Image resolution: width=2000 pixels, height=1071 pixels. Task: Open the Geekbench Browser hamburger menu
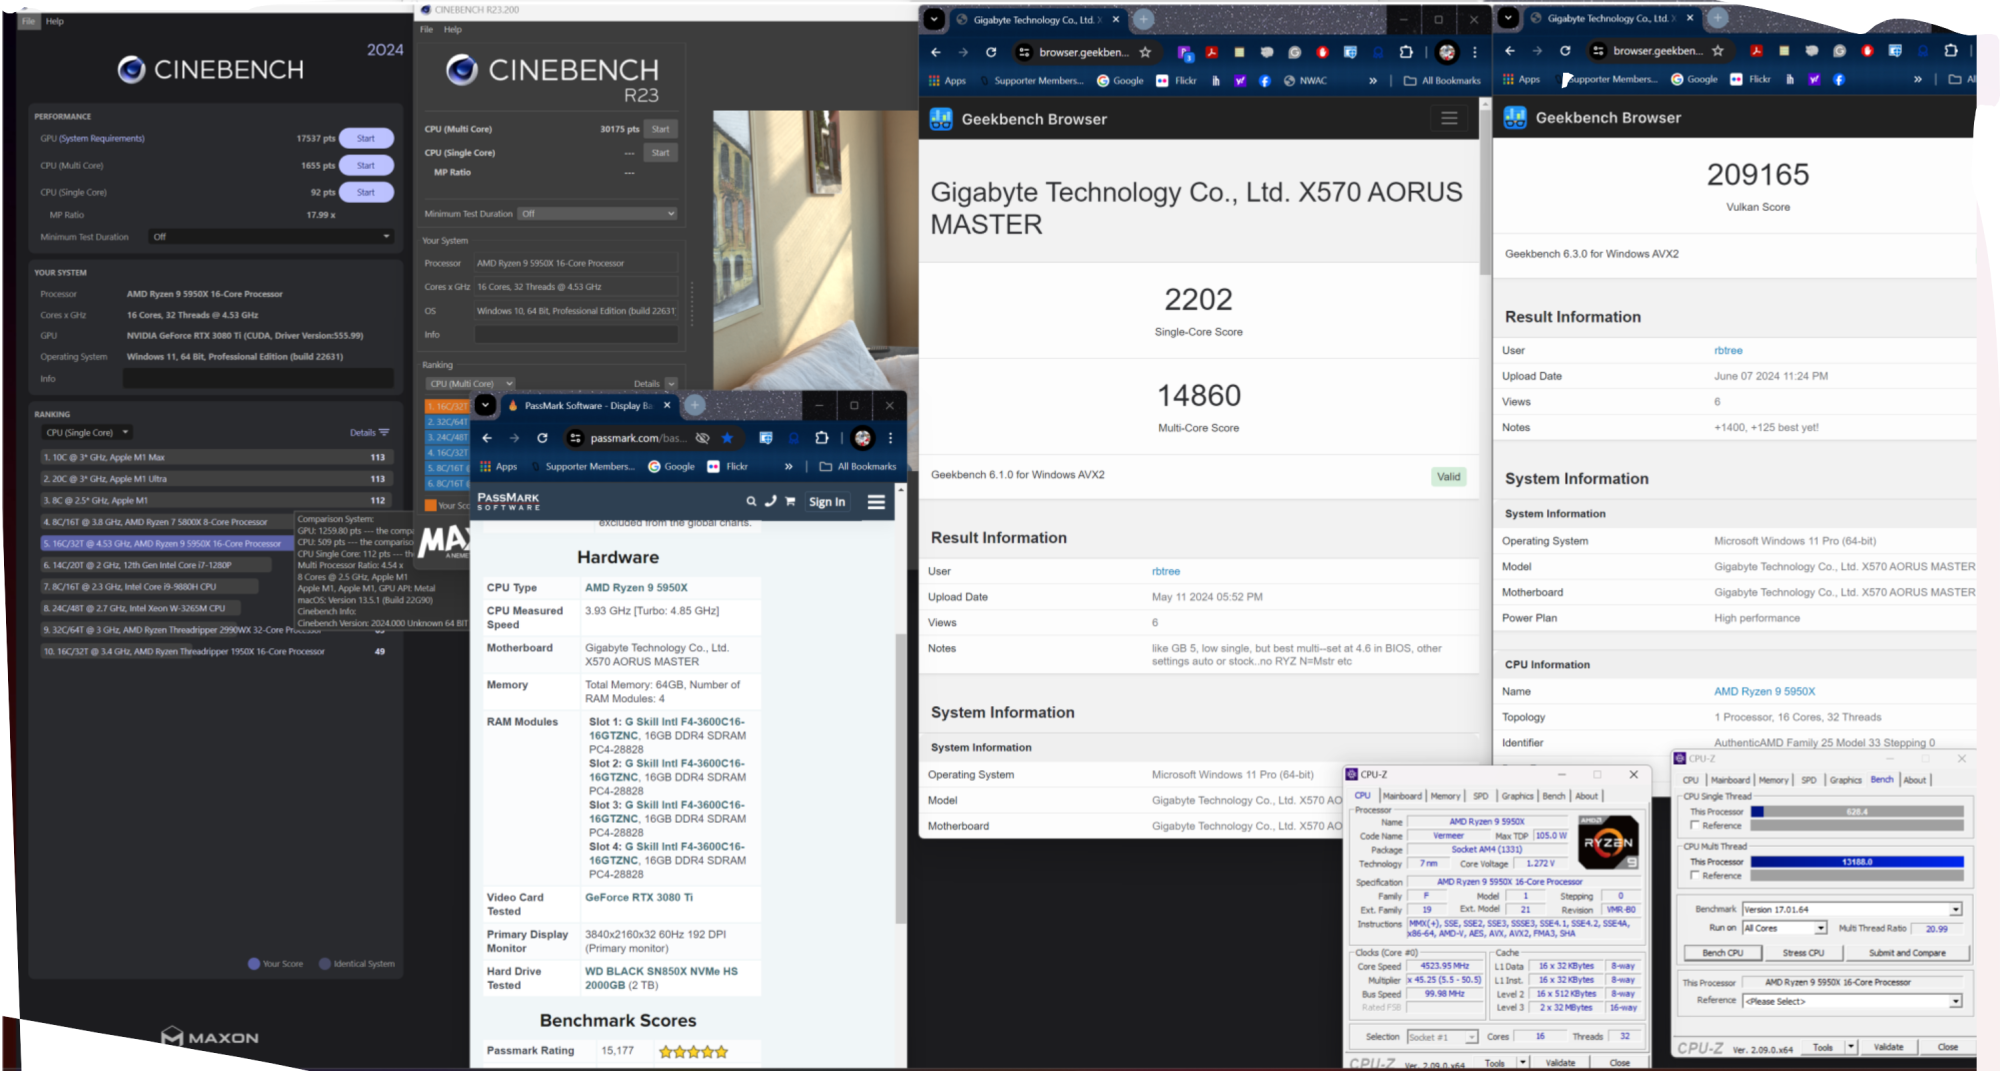pos(1449,119)
